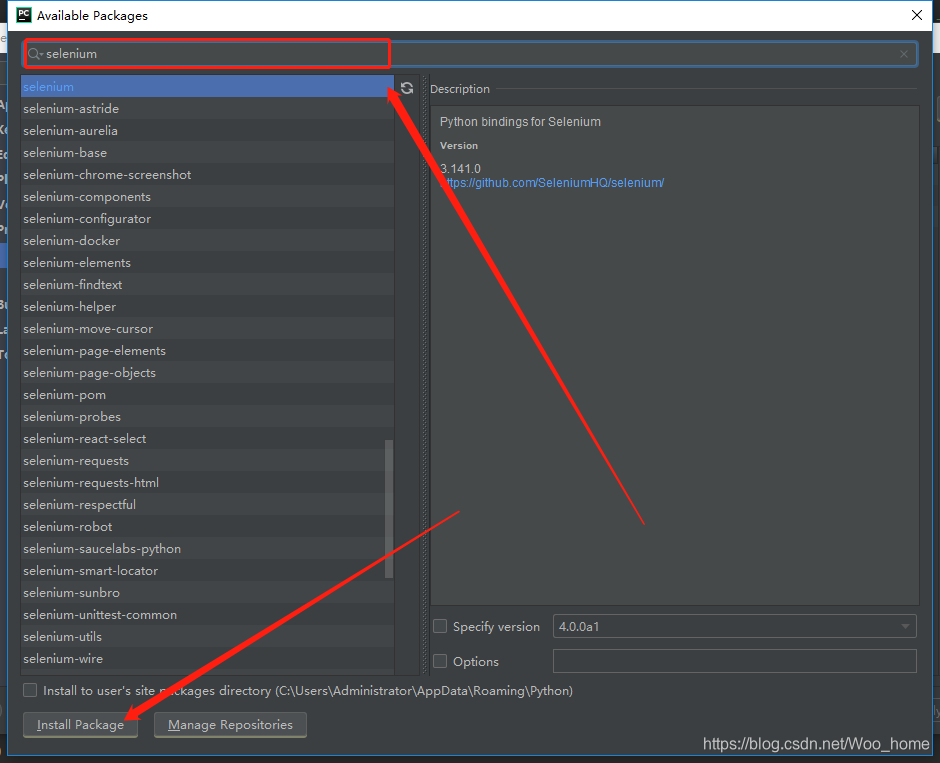Screen dimensions: 940x763
Task: Click the Python bindings for Selenium description
Action: (520, 122)
